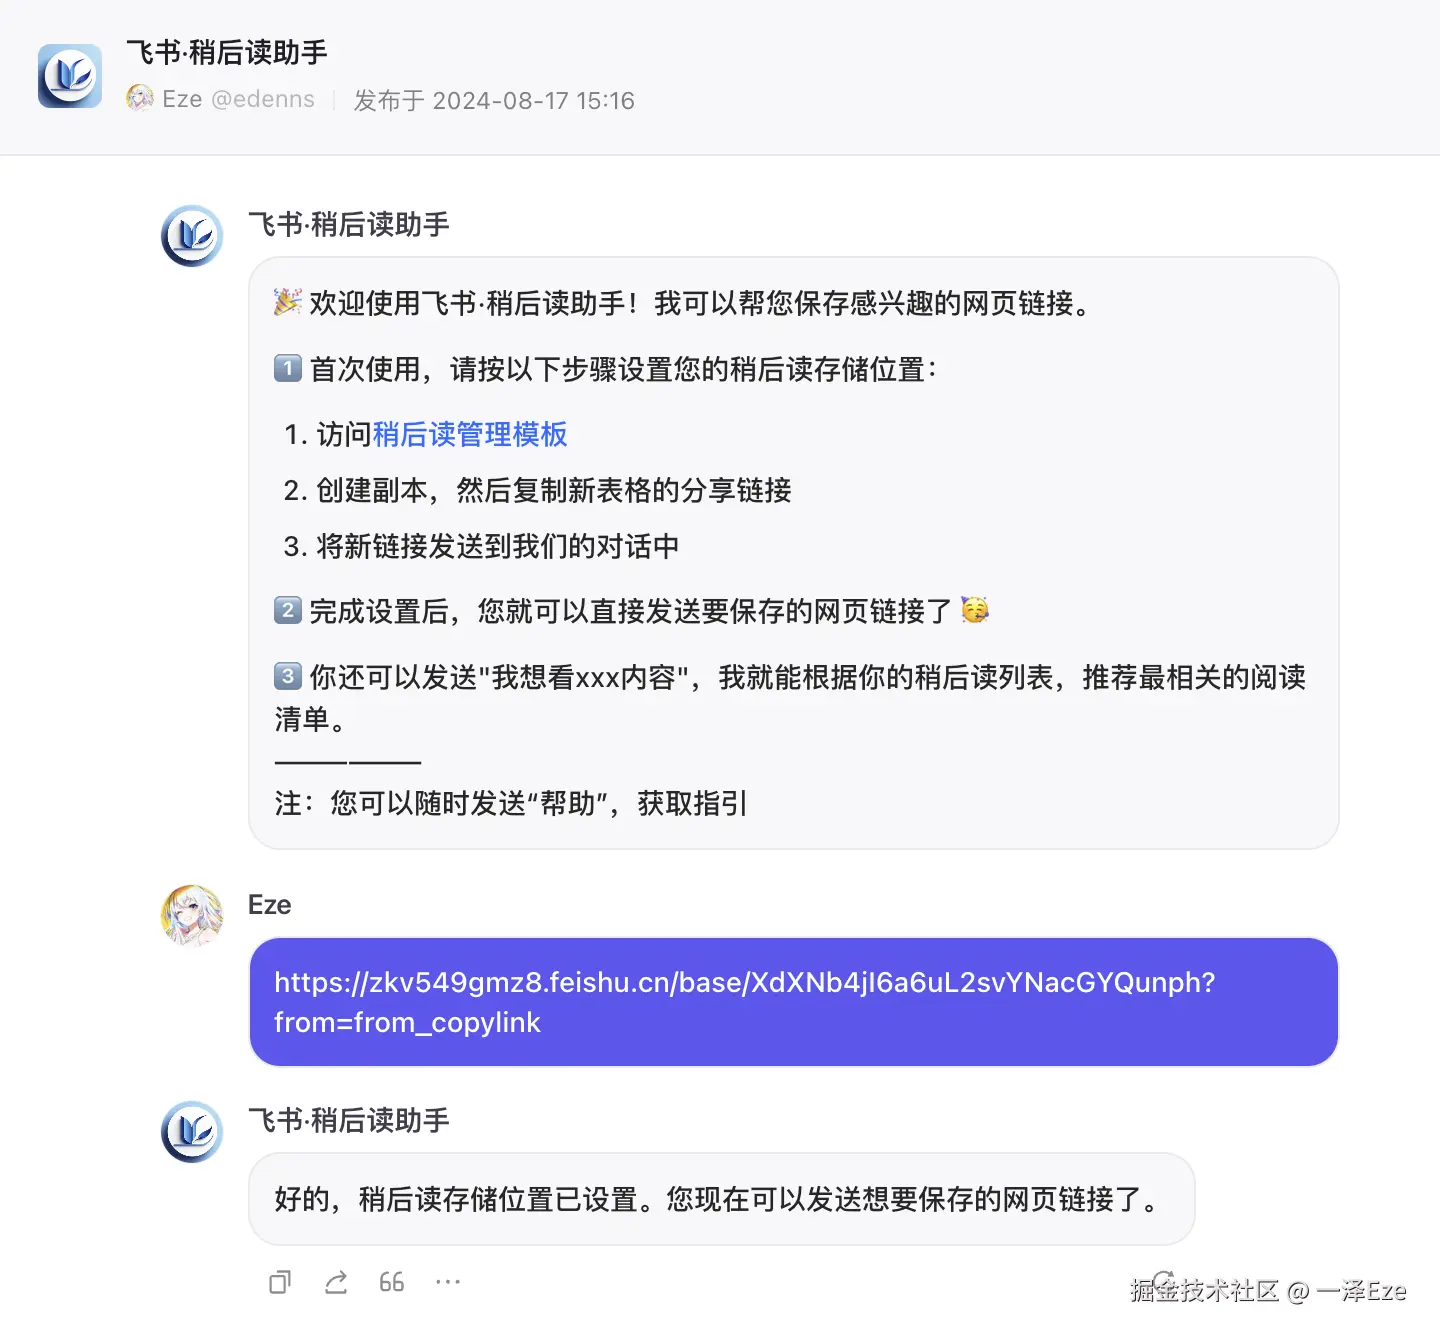Open author Eze @edenns profile in header
Screen dimensions: 1440x1338
tap(238, 100)
